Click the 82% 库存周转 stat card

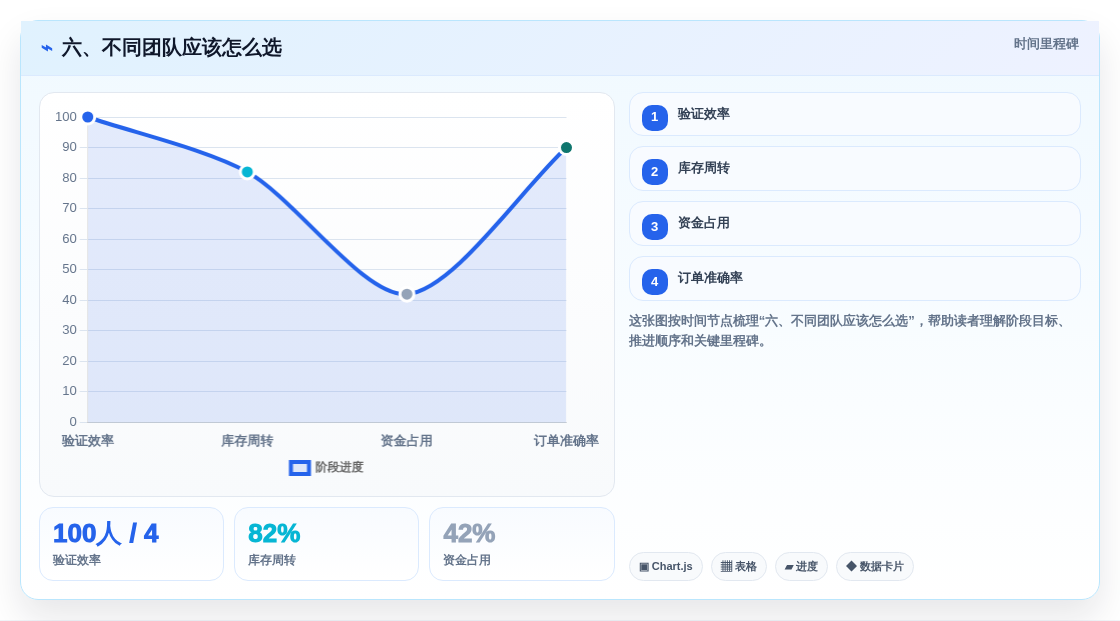326,544
